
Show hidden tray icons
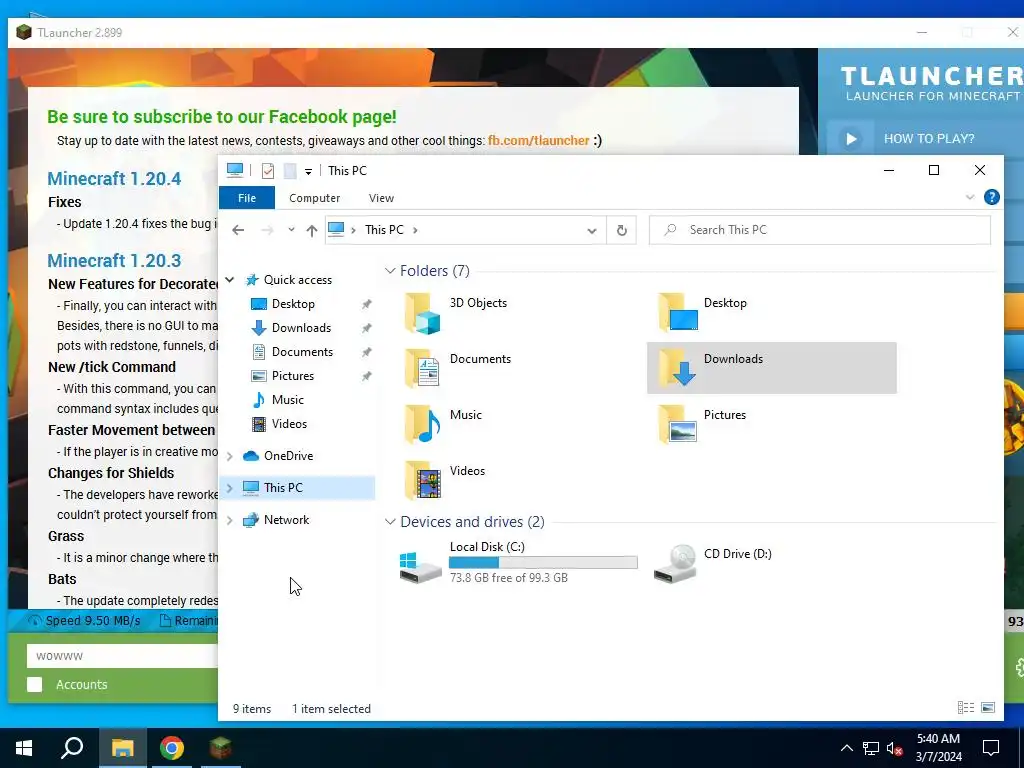point(846,748)
